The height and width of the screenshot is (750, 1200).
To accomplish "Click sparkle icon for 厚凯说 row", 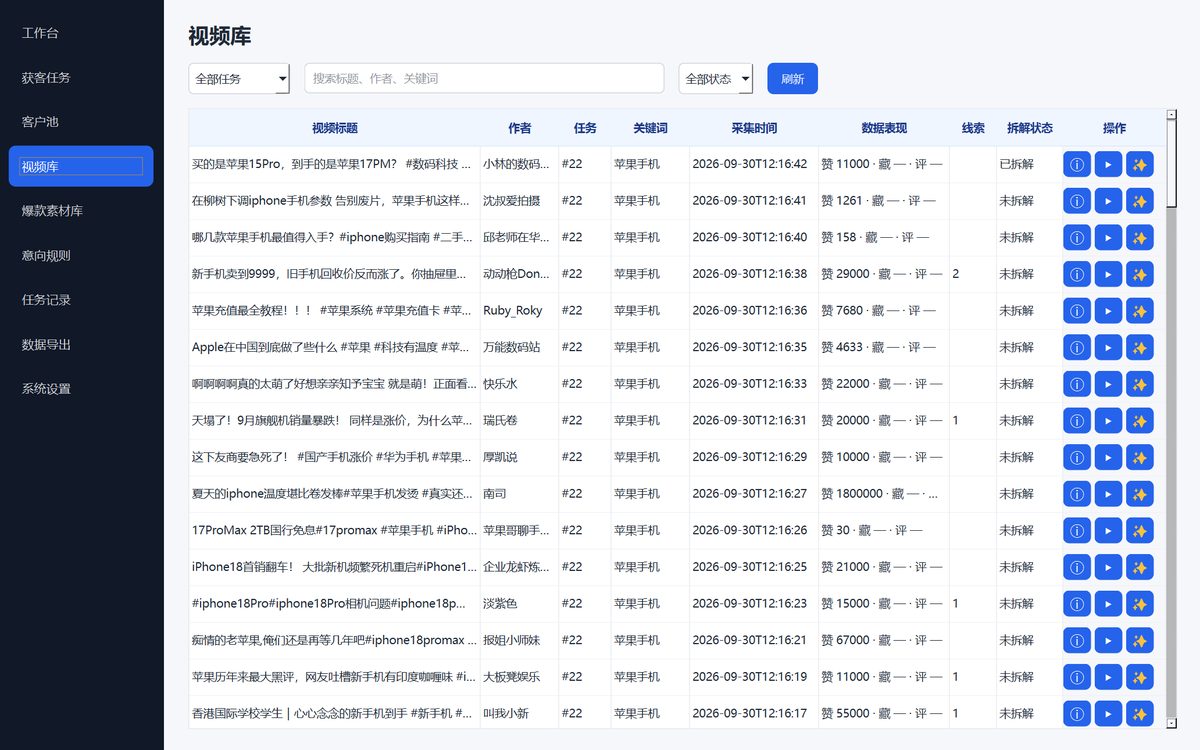I will pyautogui.click(x=1139, y=457).
